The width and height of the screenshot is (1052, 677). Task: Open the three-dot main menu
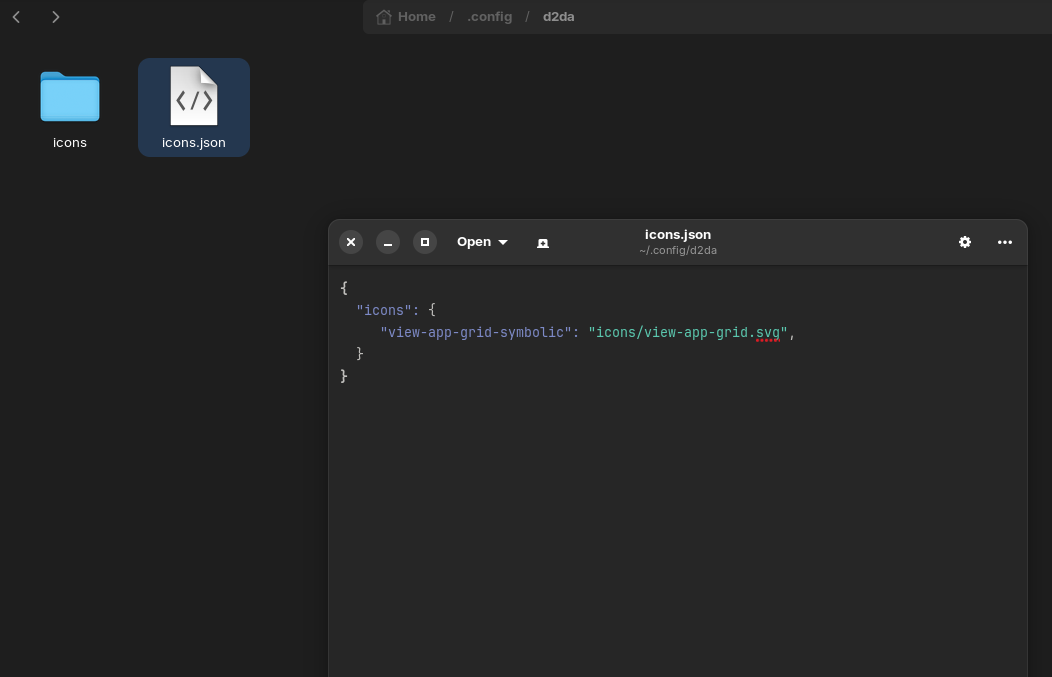1005,242
